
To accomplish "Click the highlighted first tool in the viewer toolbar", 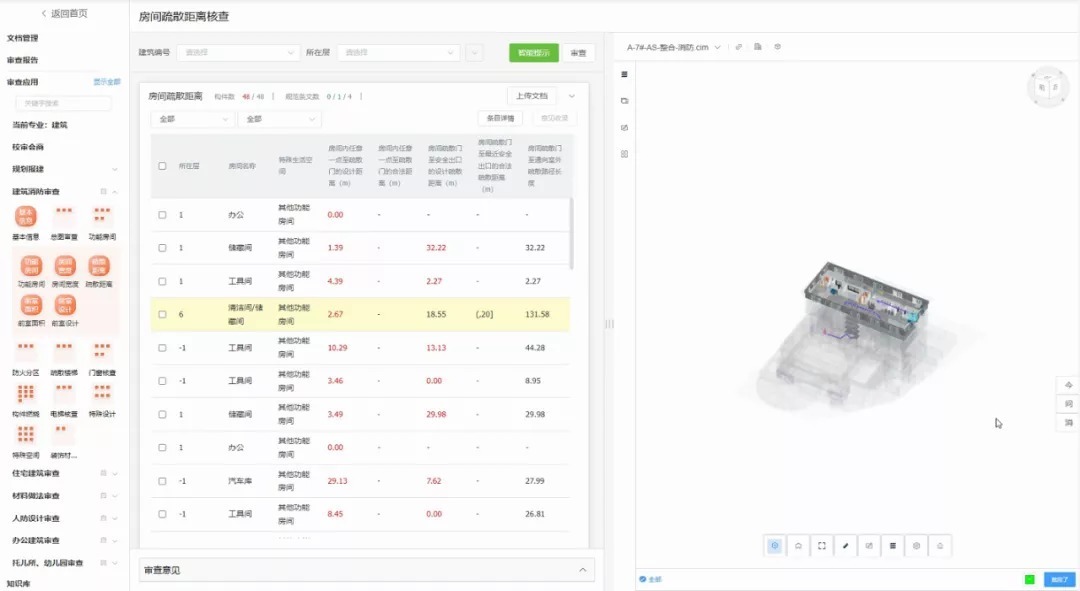I will (x=774, y=546).
